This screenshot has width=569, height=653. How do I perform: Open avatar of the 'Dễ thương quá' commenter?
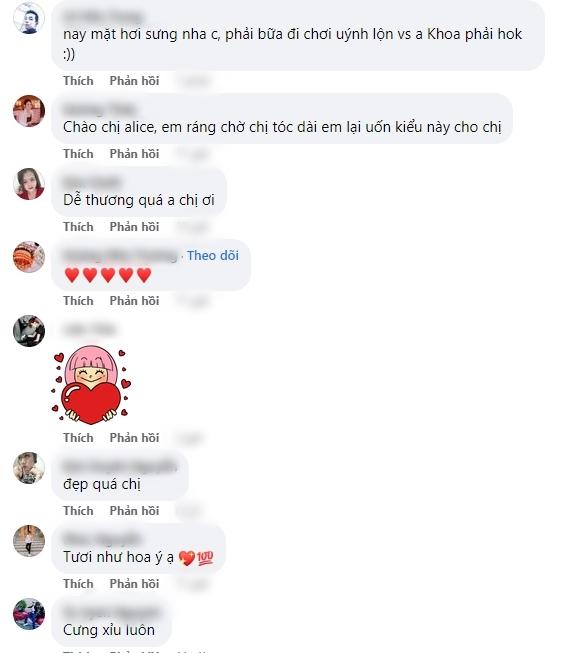29,184
